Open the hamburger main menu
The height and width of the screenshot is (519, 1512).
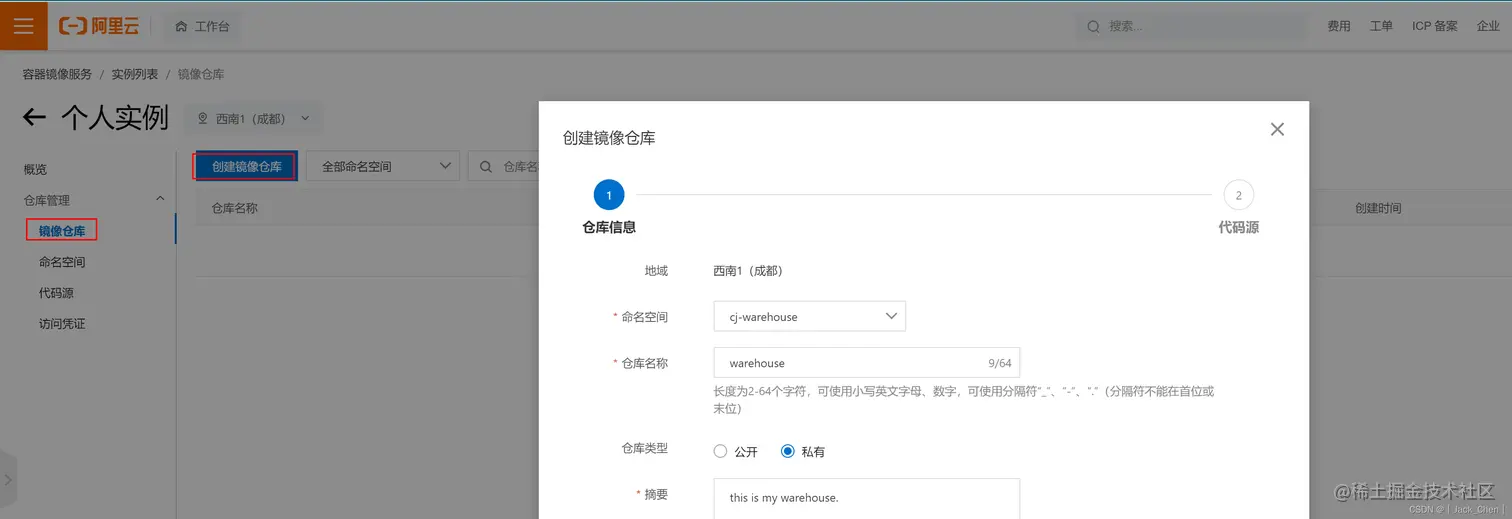[x=23, y=26]
